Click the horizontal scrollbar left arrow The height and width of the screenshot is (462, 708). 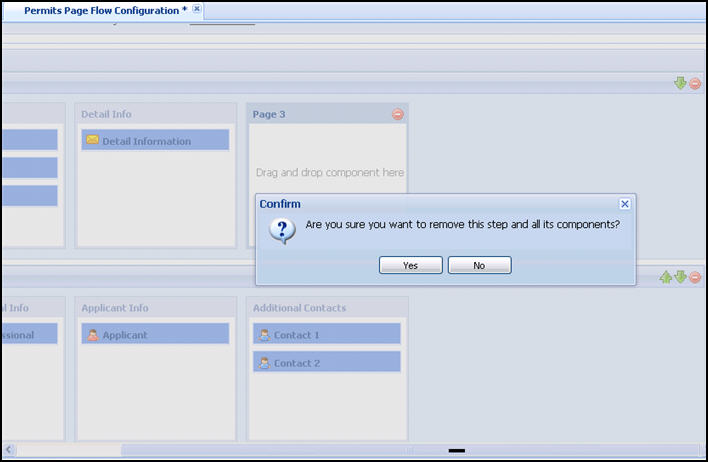point(8,450)
